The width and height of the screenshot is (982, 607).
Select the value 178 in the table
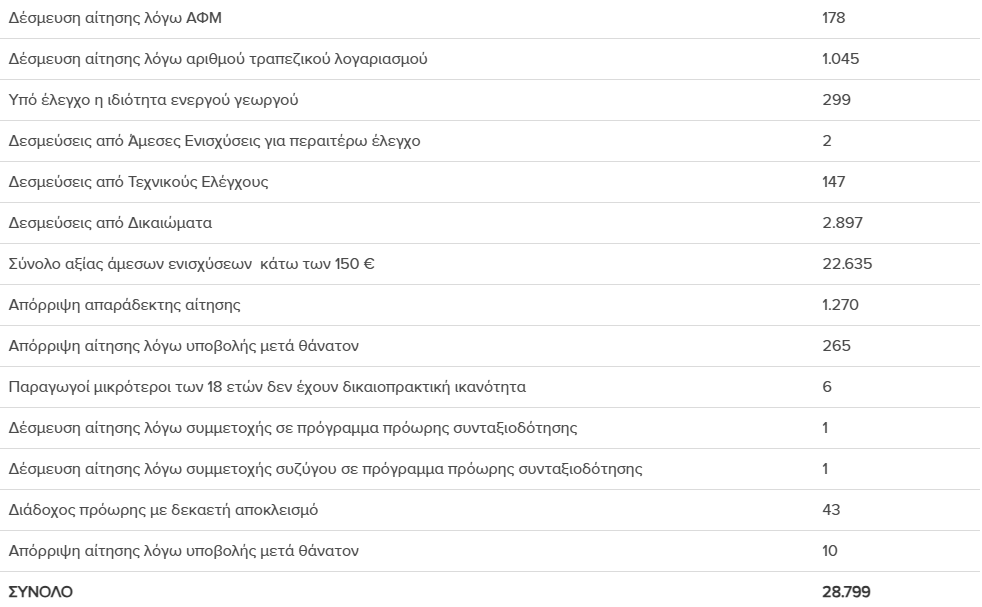pos(834,18)
